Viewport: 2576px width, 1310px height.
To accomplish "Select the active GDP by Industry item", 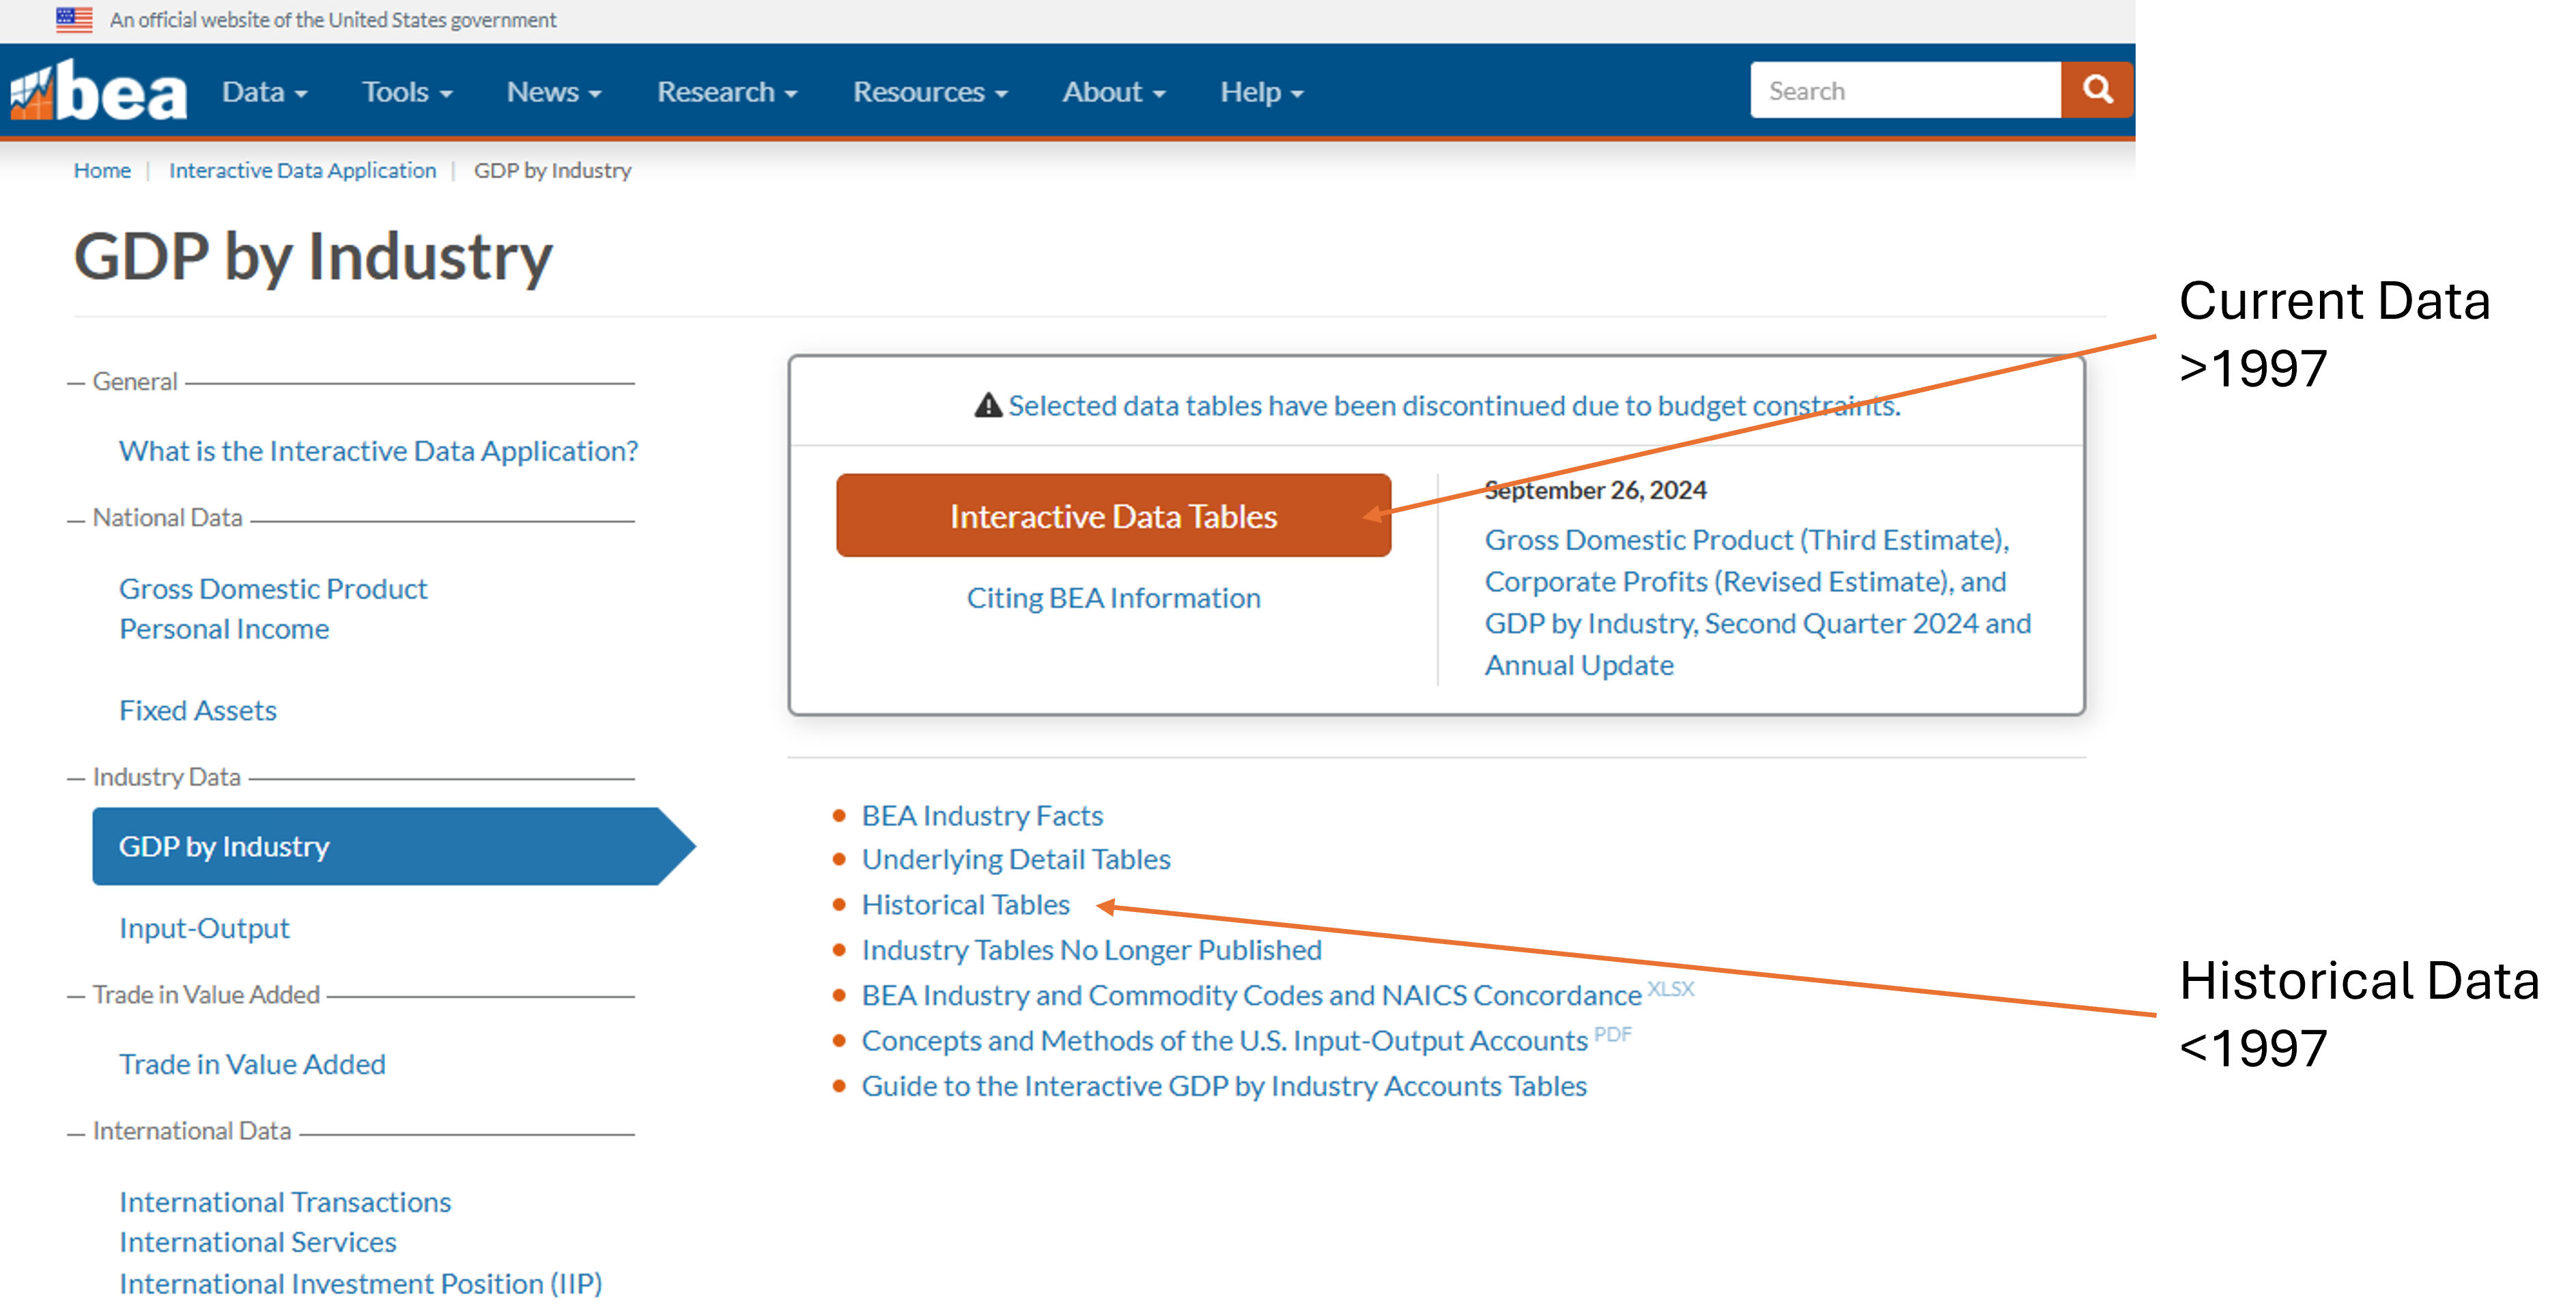I will click(393, 846).
